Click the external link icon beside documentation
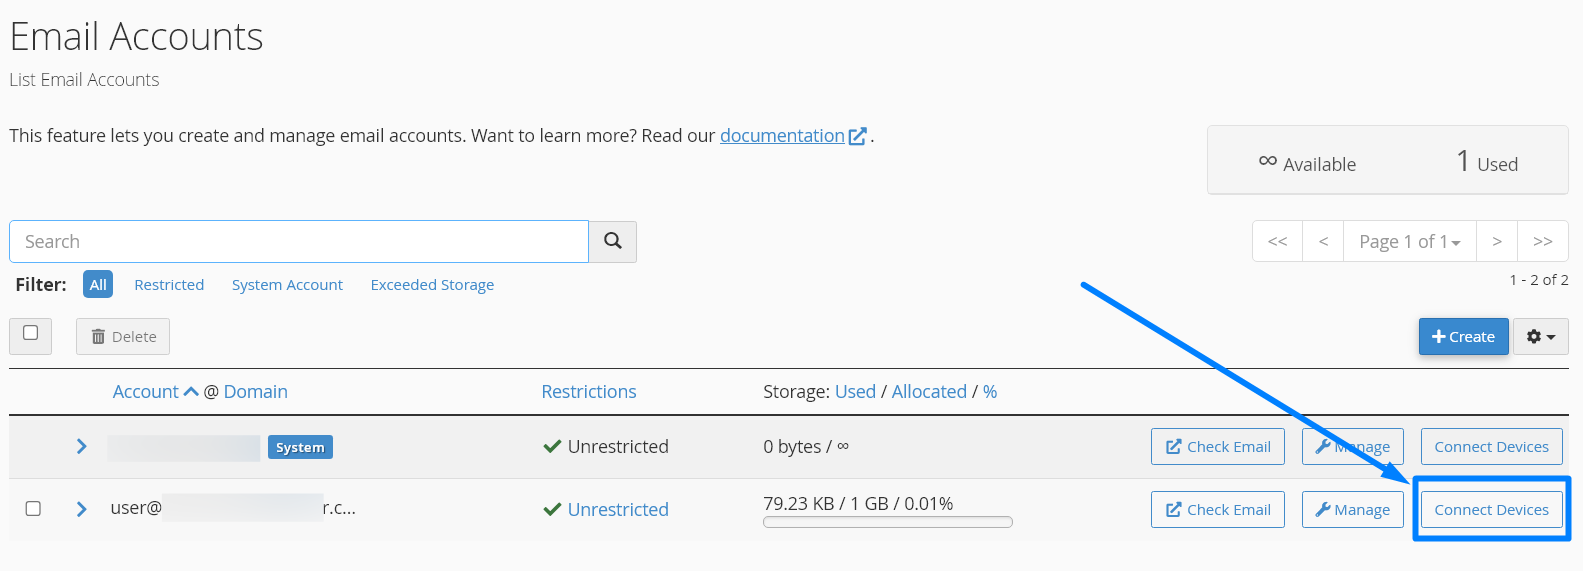This screenshot has height=571, width=1583. [x=857, y=136]
